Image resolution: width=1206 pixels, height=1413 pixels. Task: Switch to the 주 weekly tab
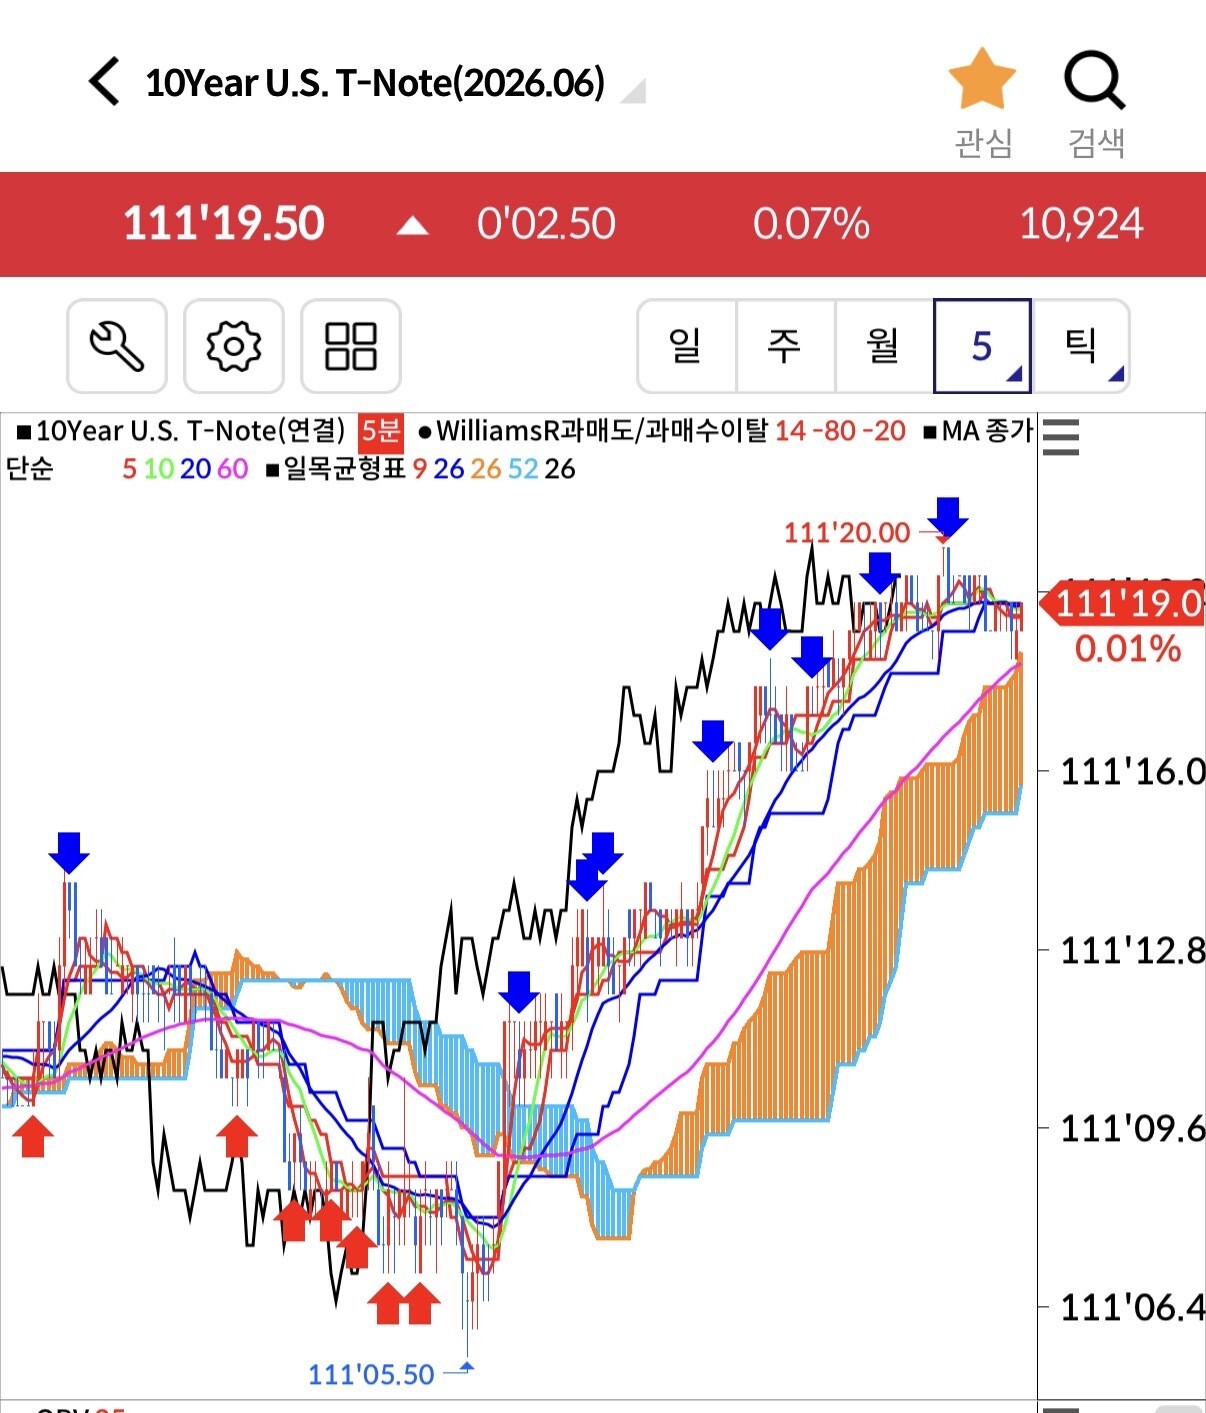(785, 346)
